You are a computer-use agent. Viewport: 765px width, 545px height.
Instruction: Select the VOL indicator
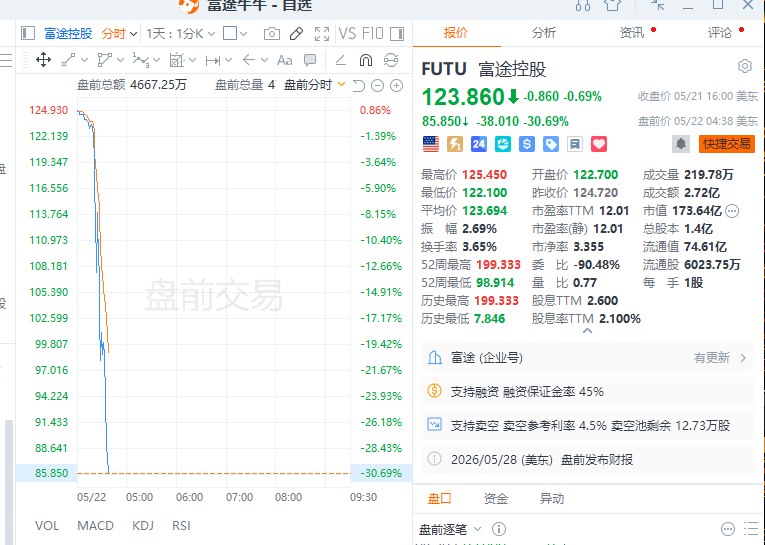pos(47,525)
